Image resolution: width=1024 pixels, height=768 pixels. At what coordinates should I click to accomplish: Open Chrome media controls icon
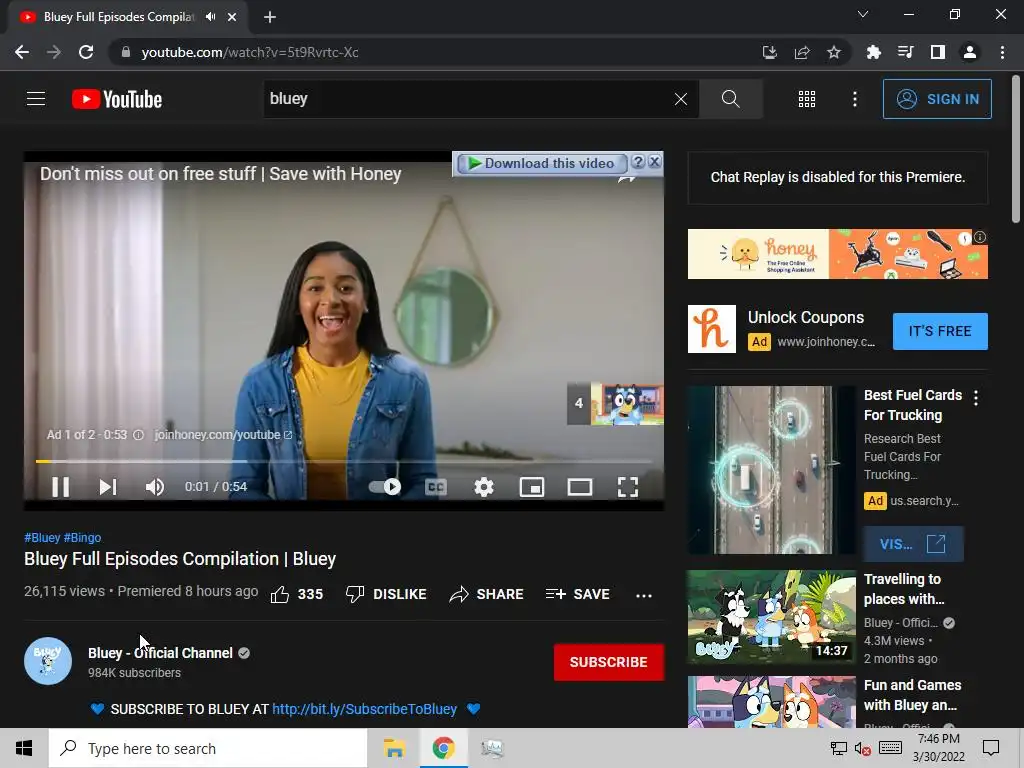coord(905,52)
